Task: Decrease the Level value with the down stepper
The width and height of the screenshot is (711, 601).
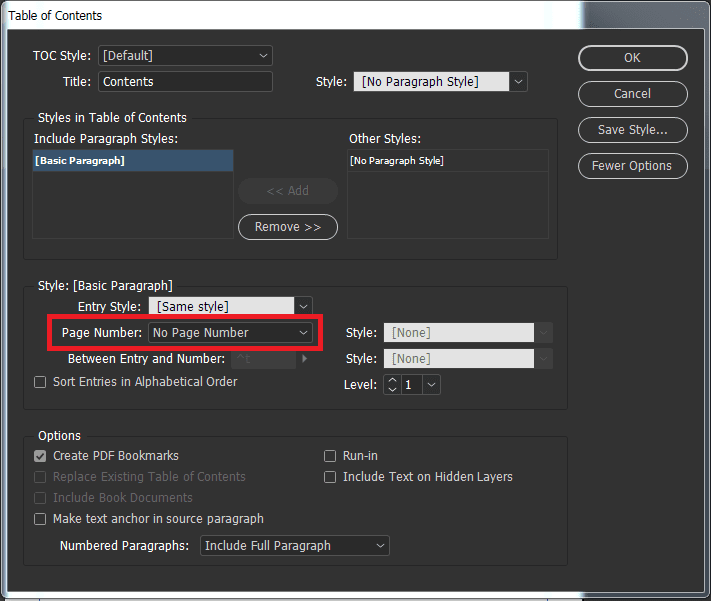Action: [x=392, y=390]
